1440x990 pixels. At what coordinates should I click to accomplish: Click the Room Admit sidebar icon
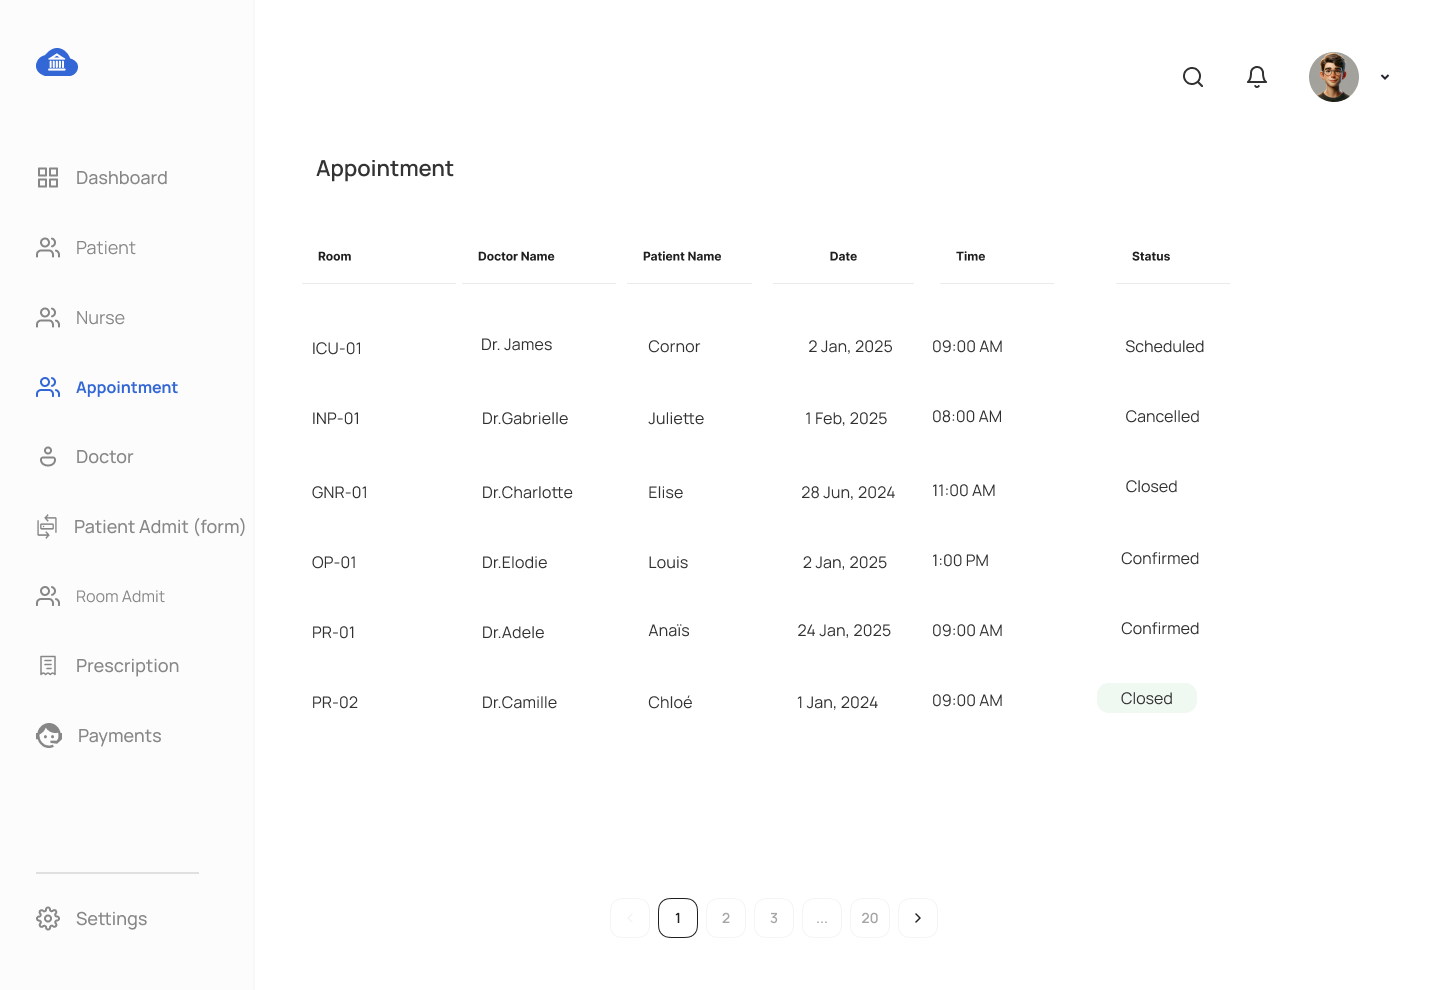(48, 596)
